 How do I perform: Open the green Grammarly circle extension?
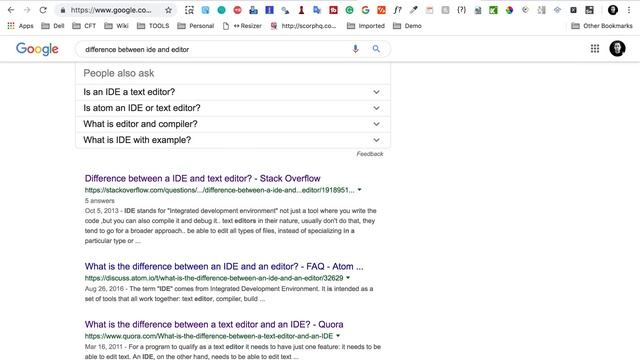pos(349,10)
